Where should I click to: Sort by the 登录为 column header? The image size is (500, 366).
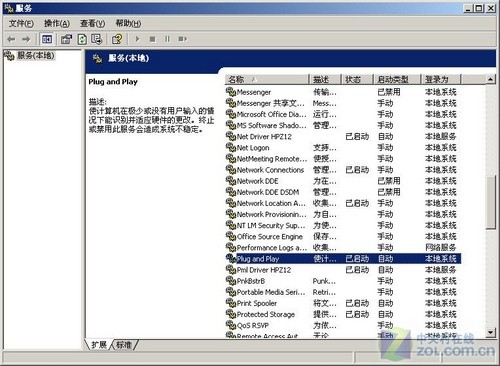point(441,79)
